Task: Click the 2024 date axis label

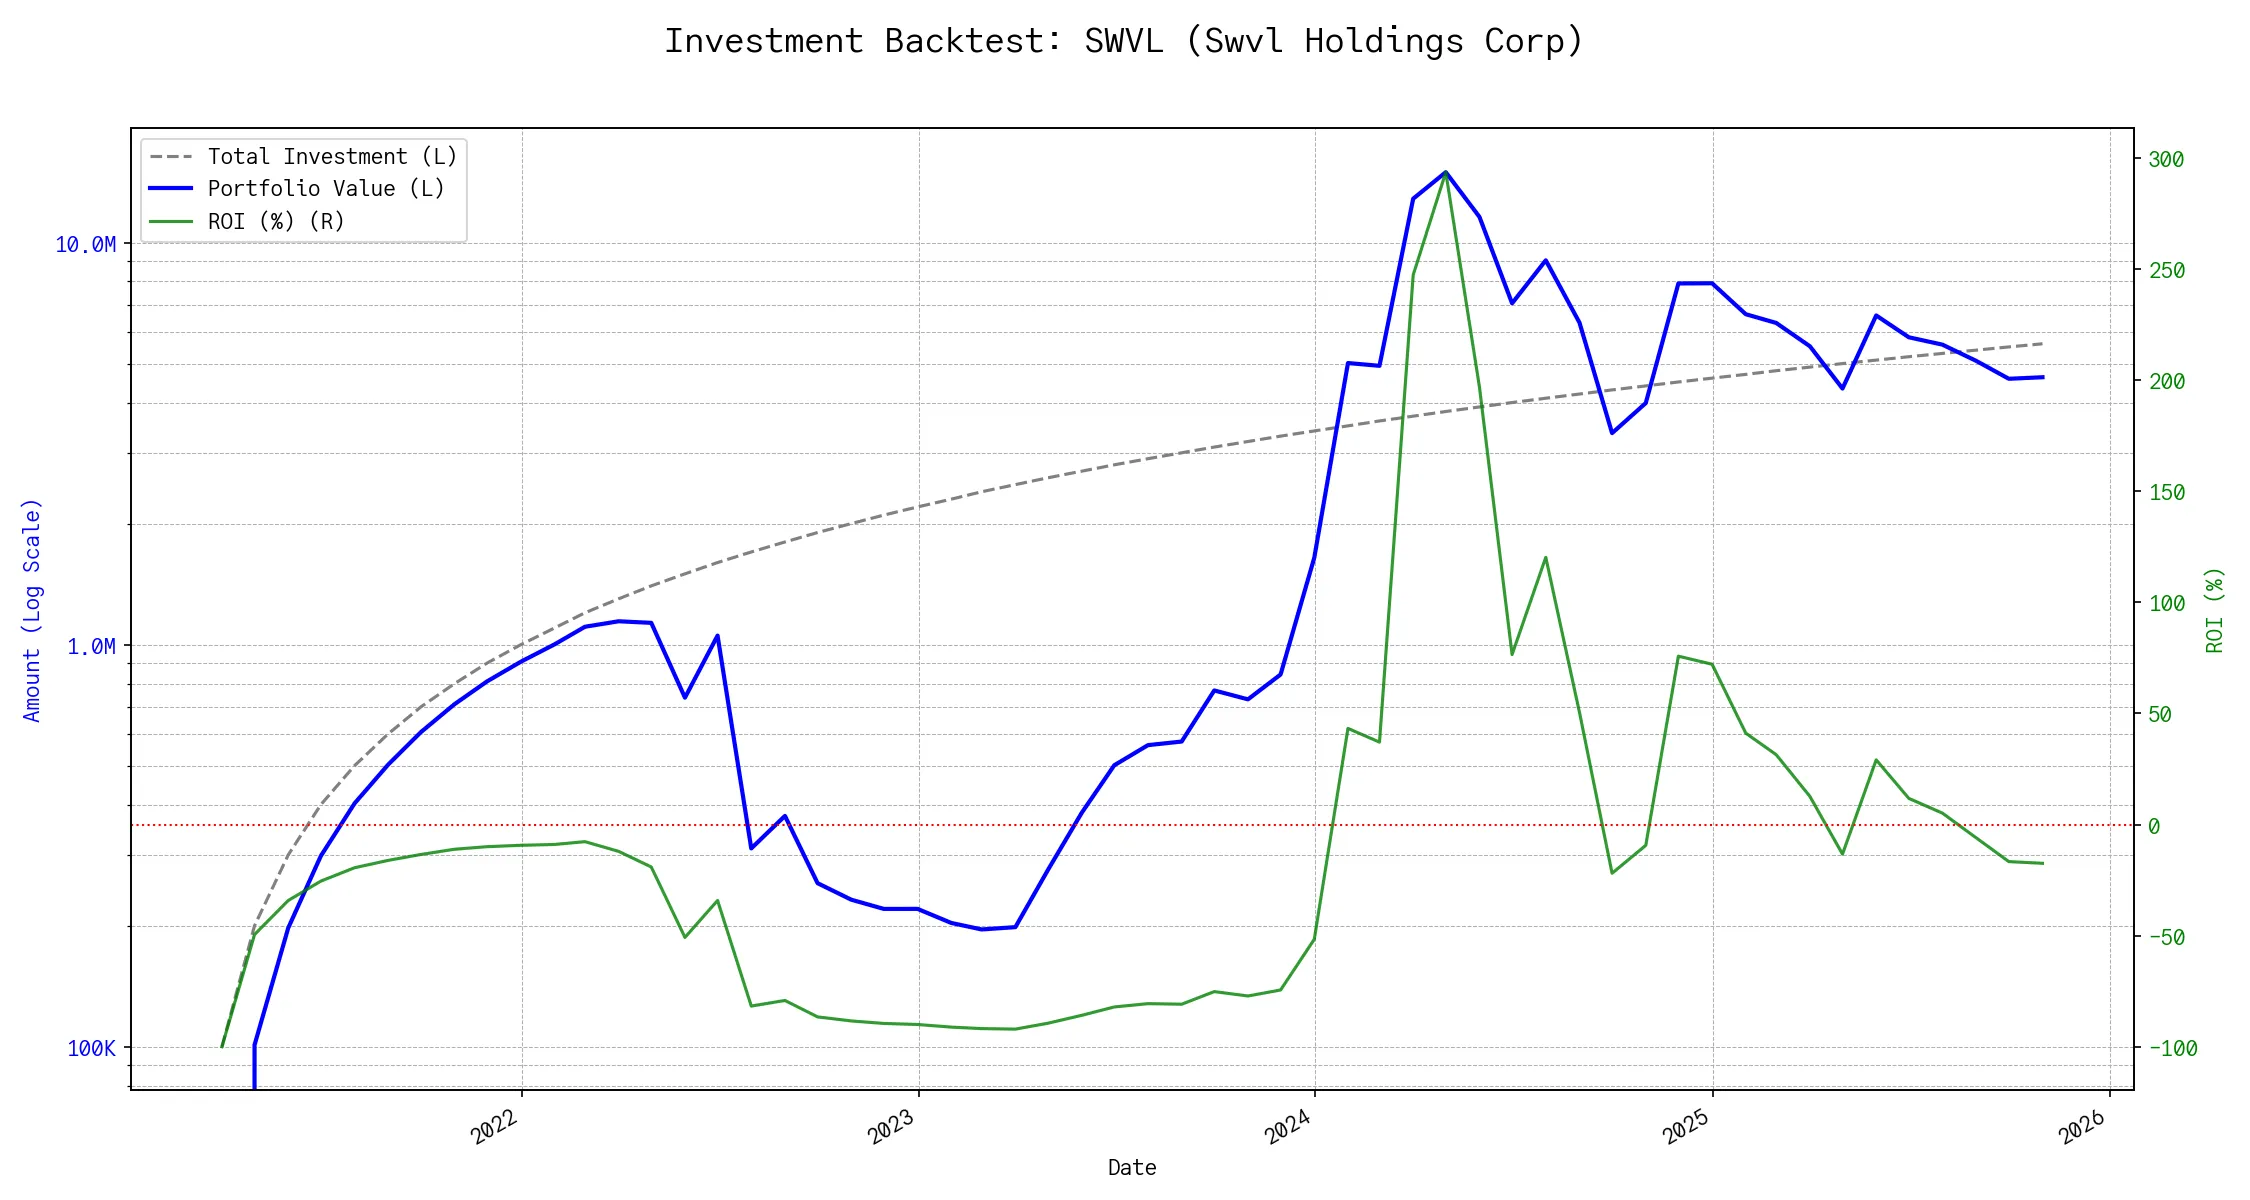Action: coord(1288,1127)
